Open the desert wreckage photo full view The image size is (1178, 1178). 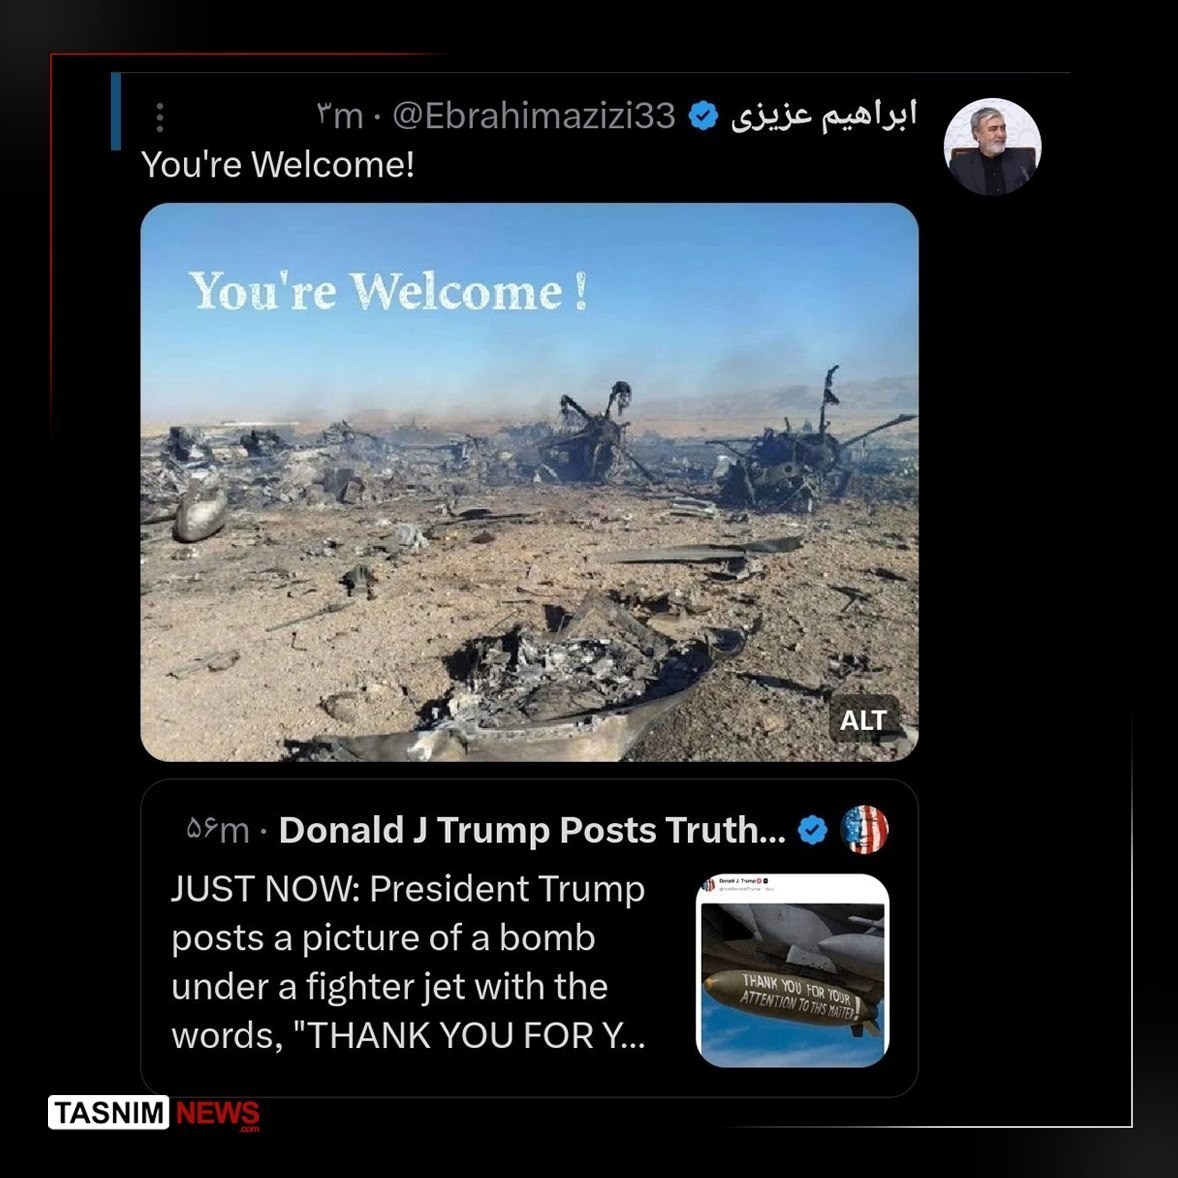point(529,482)
